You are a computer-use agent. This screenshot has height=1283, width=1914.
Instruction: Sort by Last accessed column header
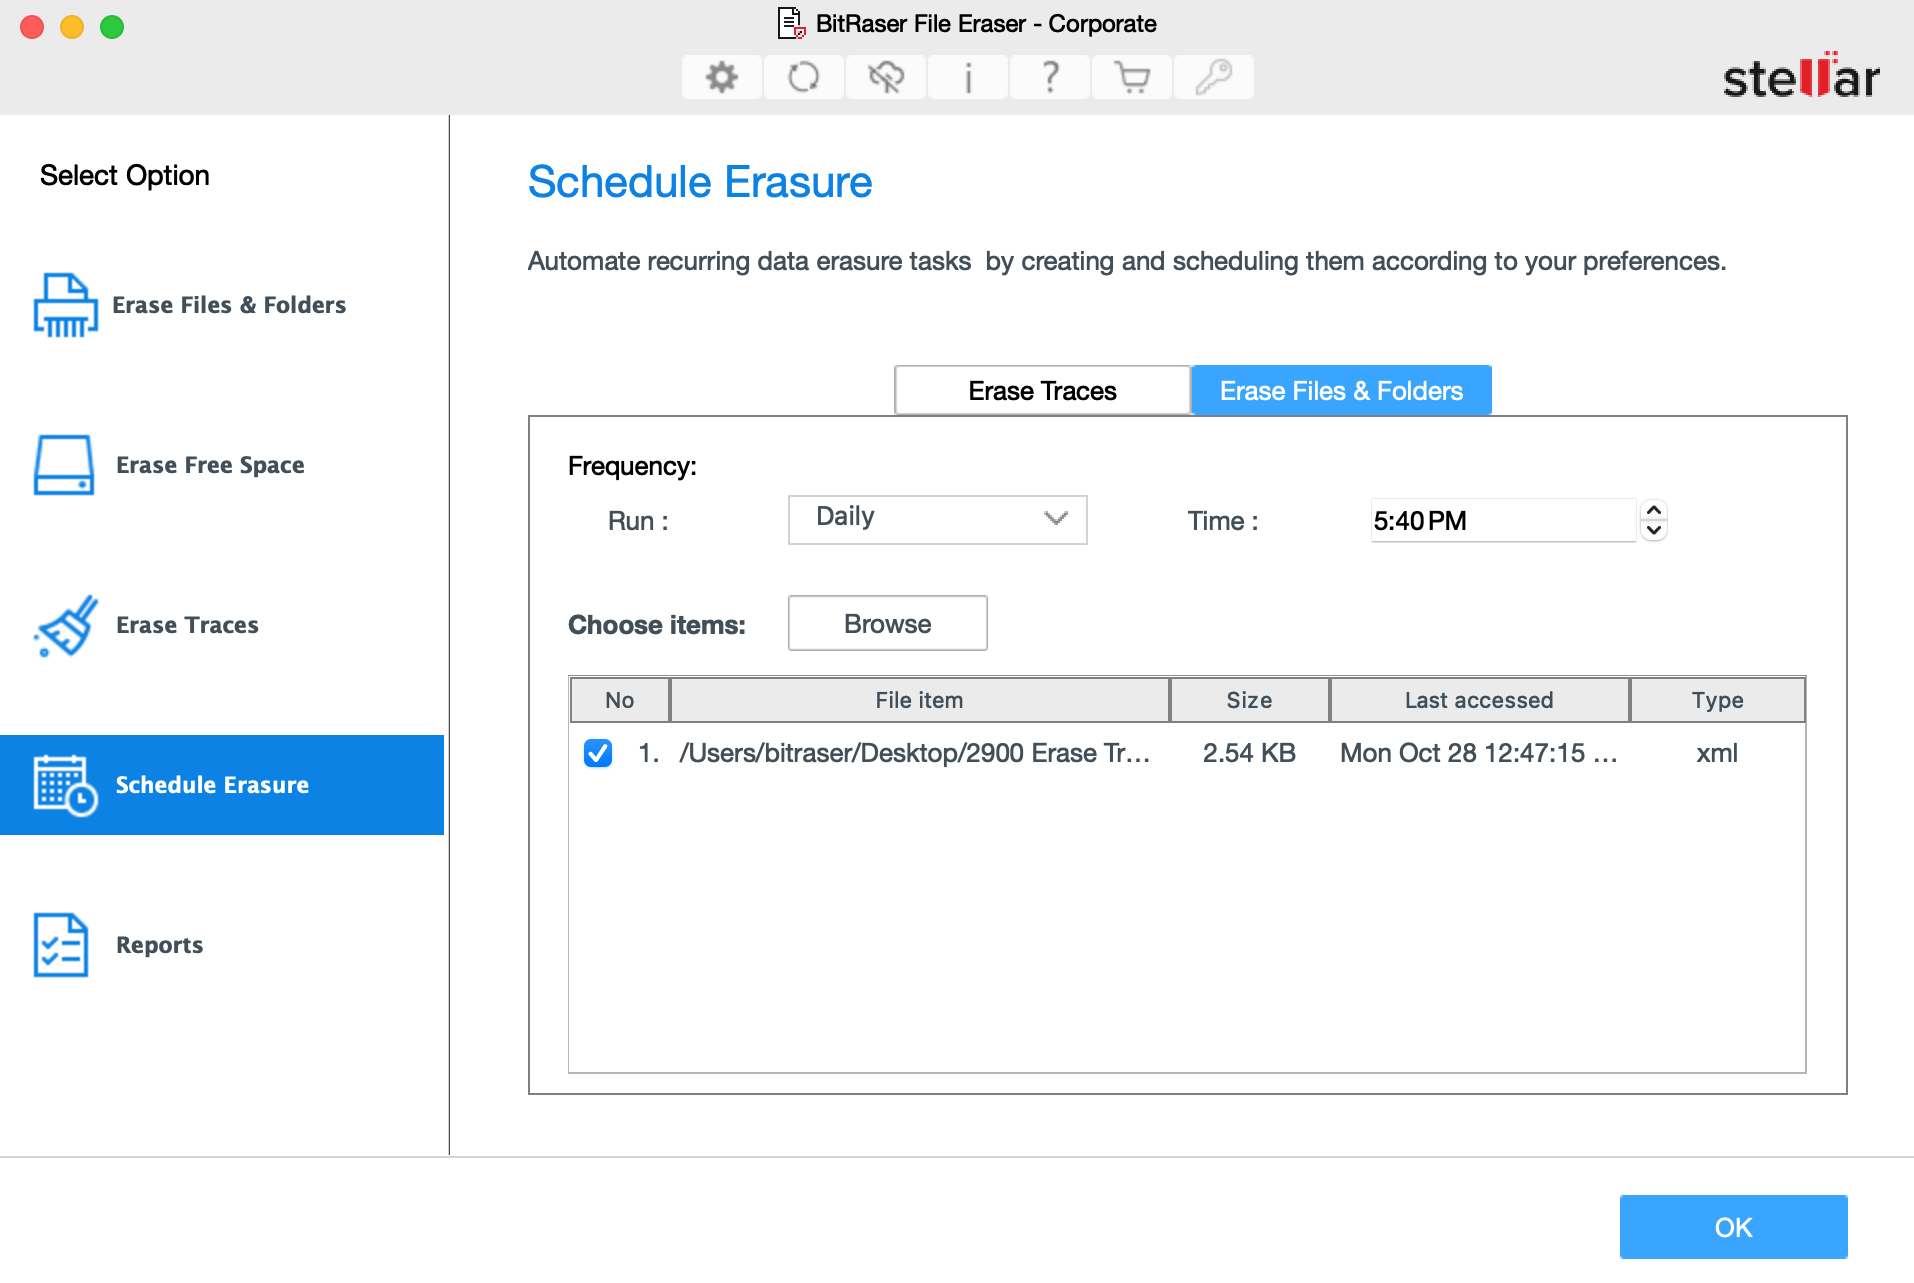tap(1479, 700)
